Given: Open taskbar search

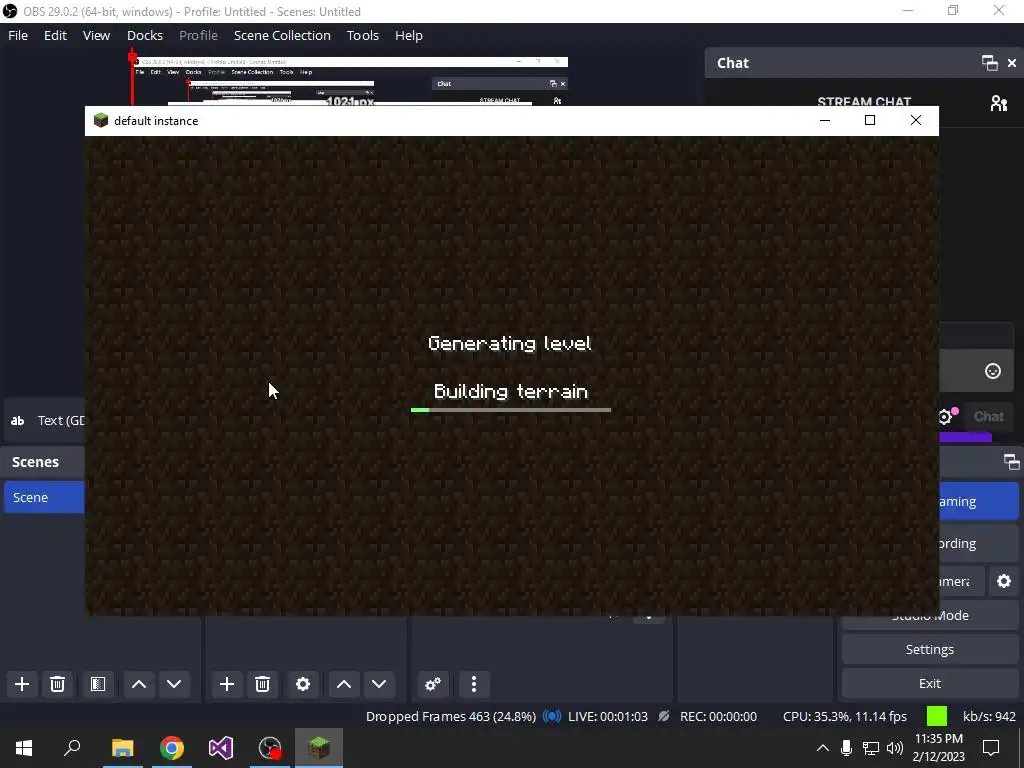Looking at the screenshot, I should [72, 748].
